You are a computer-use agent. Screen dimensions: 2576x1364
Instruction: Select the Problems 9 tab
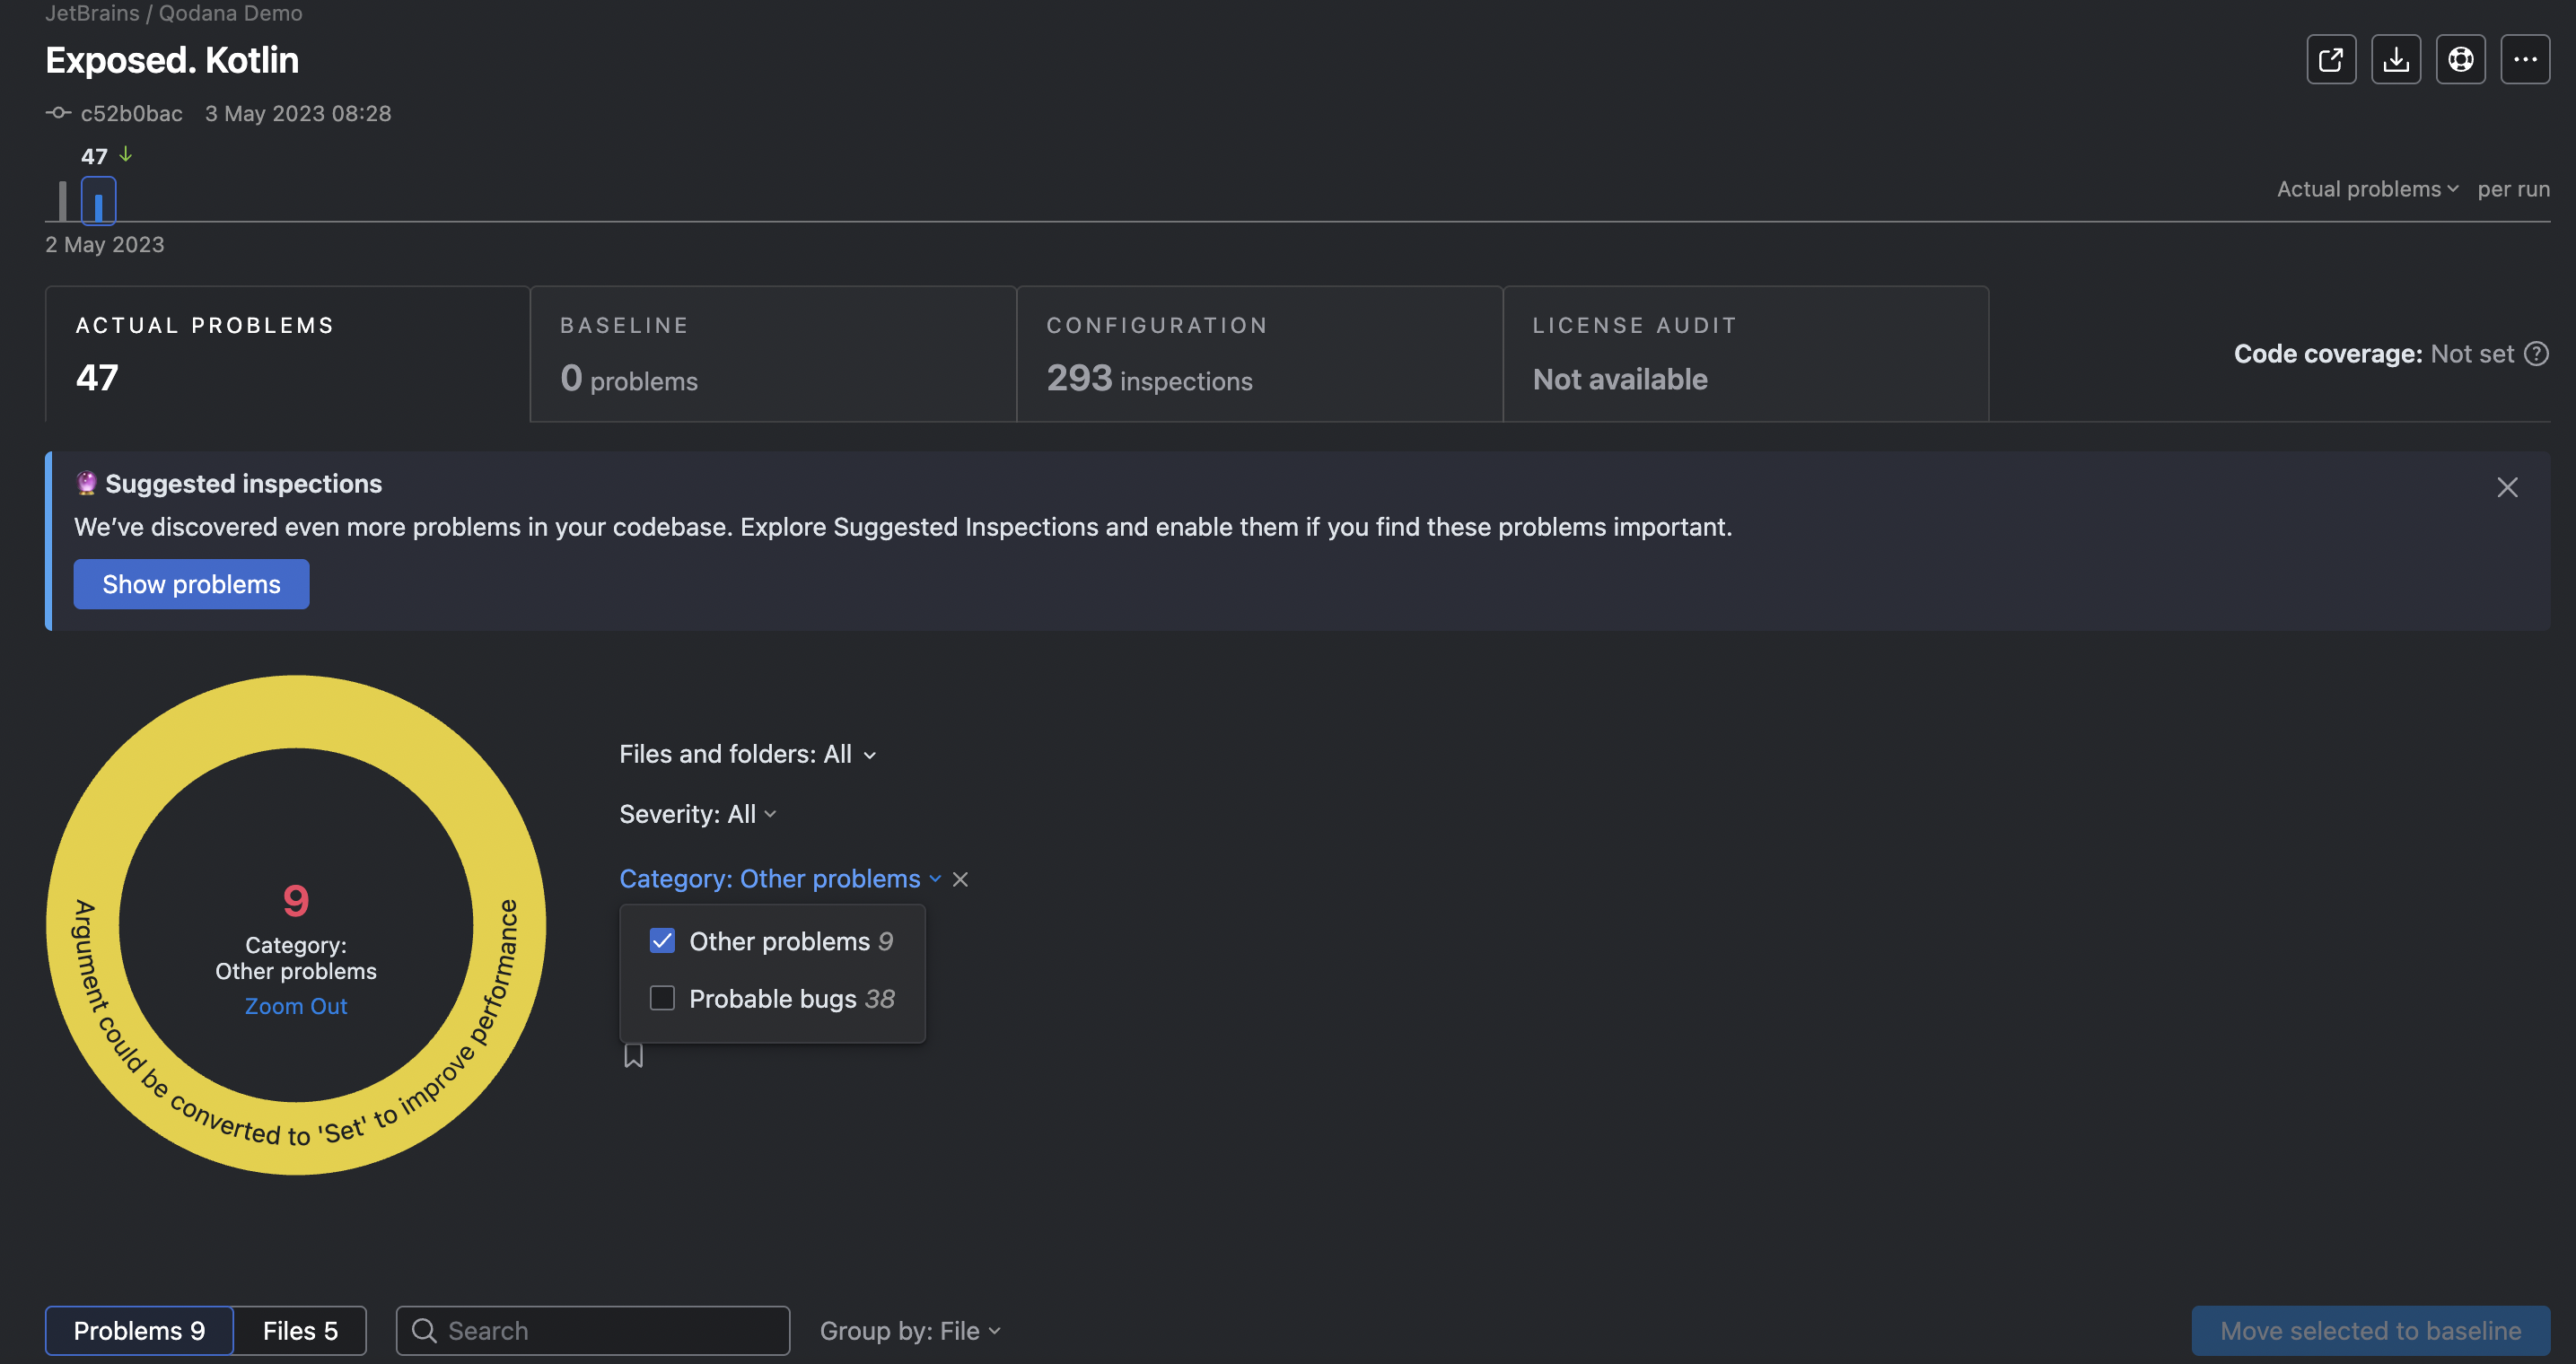click(139, 1330)
